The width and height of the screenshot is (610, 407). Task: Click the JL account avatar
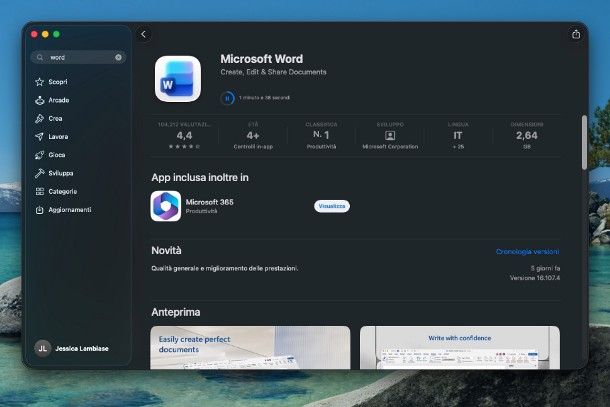coord(42,348)
